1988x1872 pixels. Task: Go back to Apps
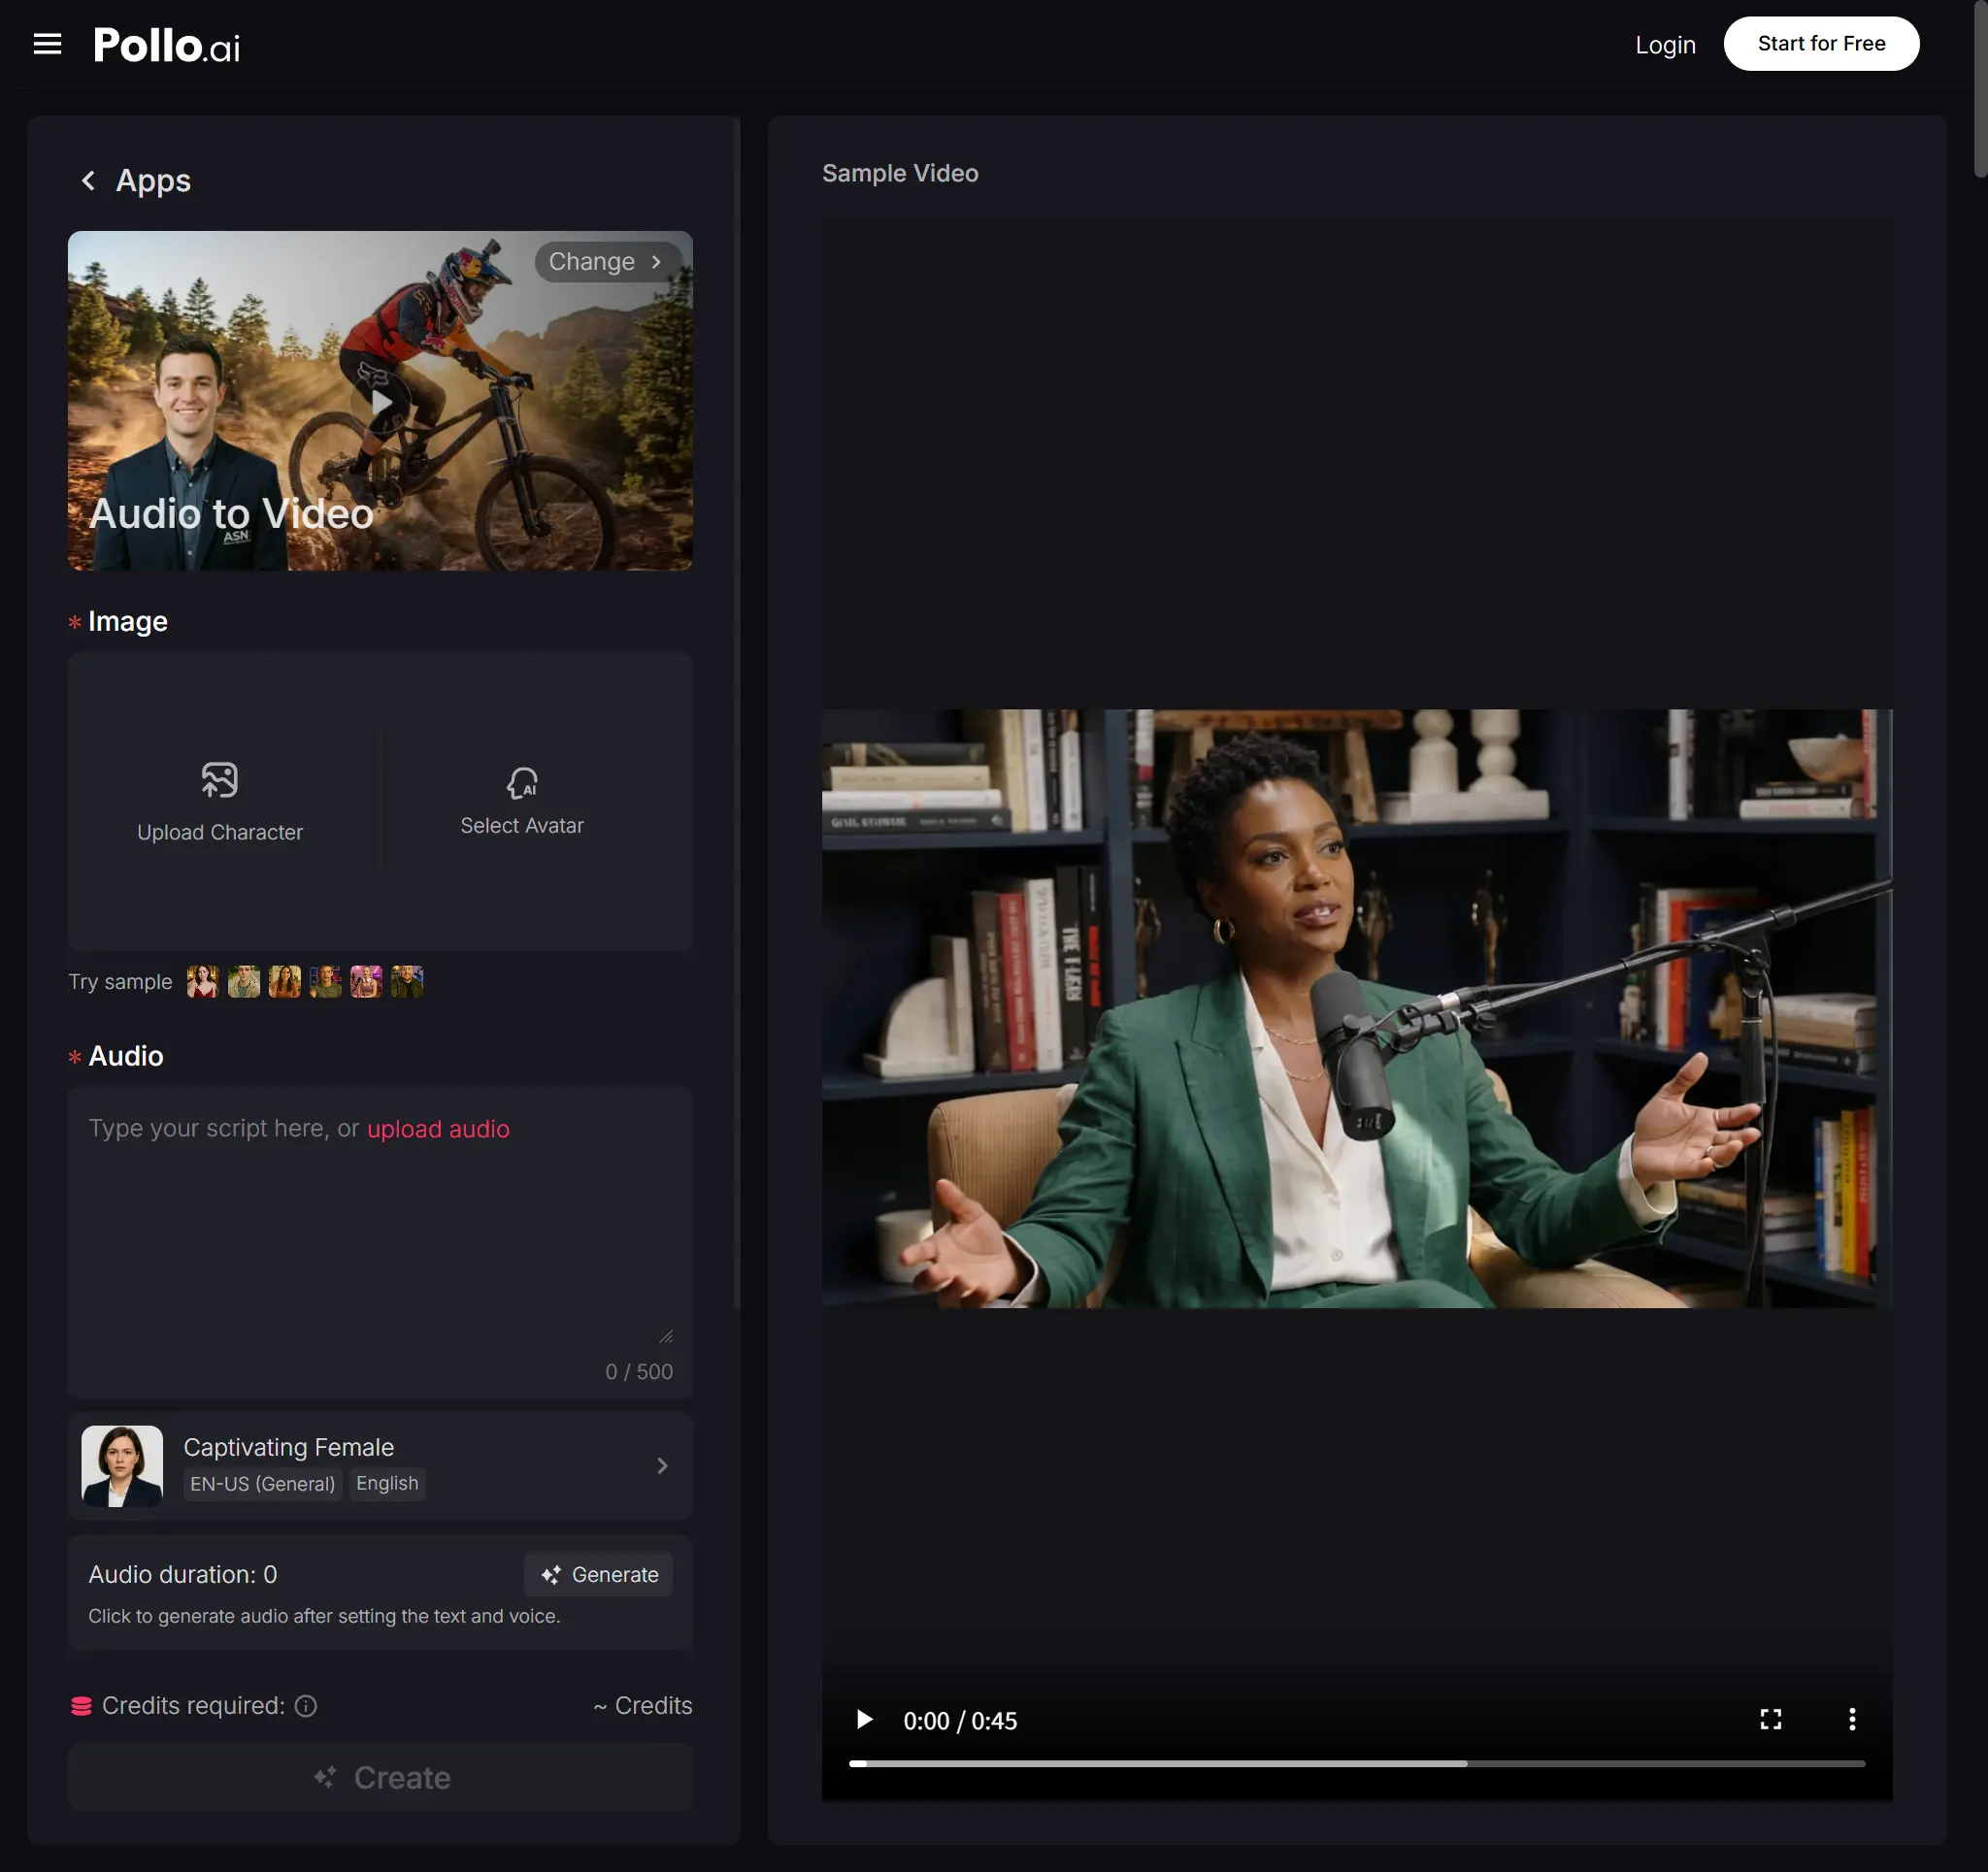click(x=88, y=181)
